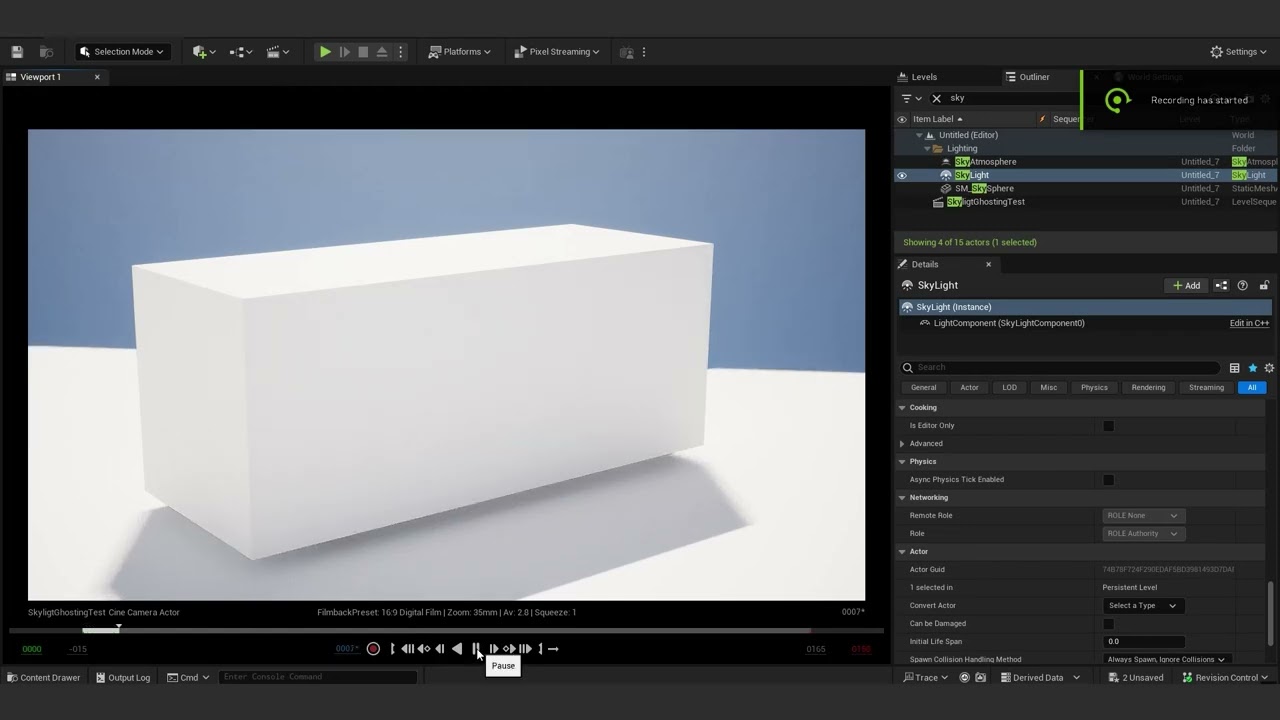Click the Details search field
This screenshot has width=1280, height=720.
[1060, 368]
